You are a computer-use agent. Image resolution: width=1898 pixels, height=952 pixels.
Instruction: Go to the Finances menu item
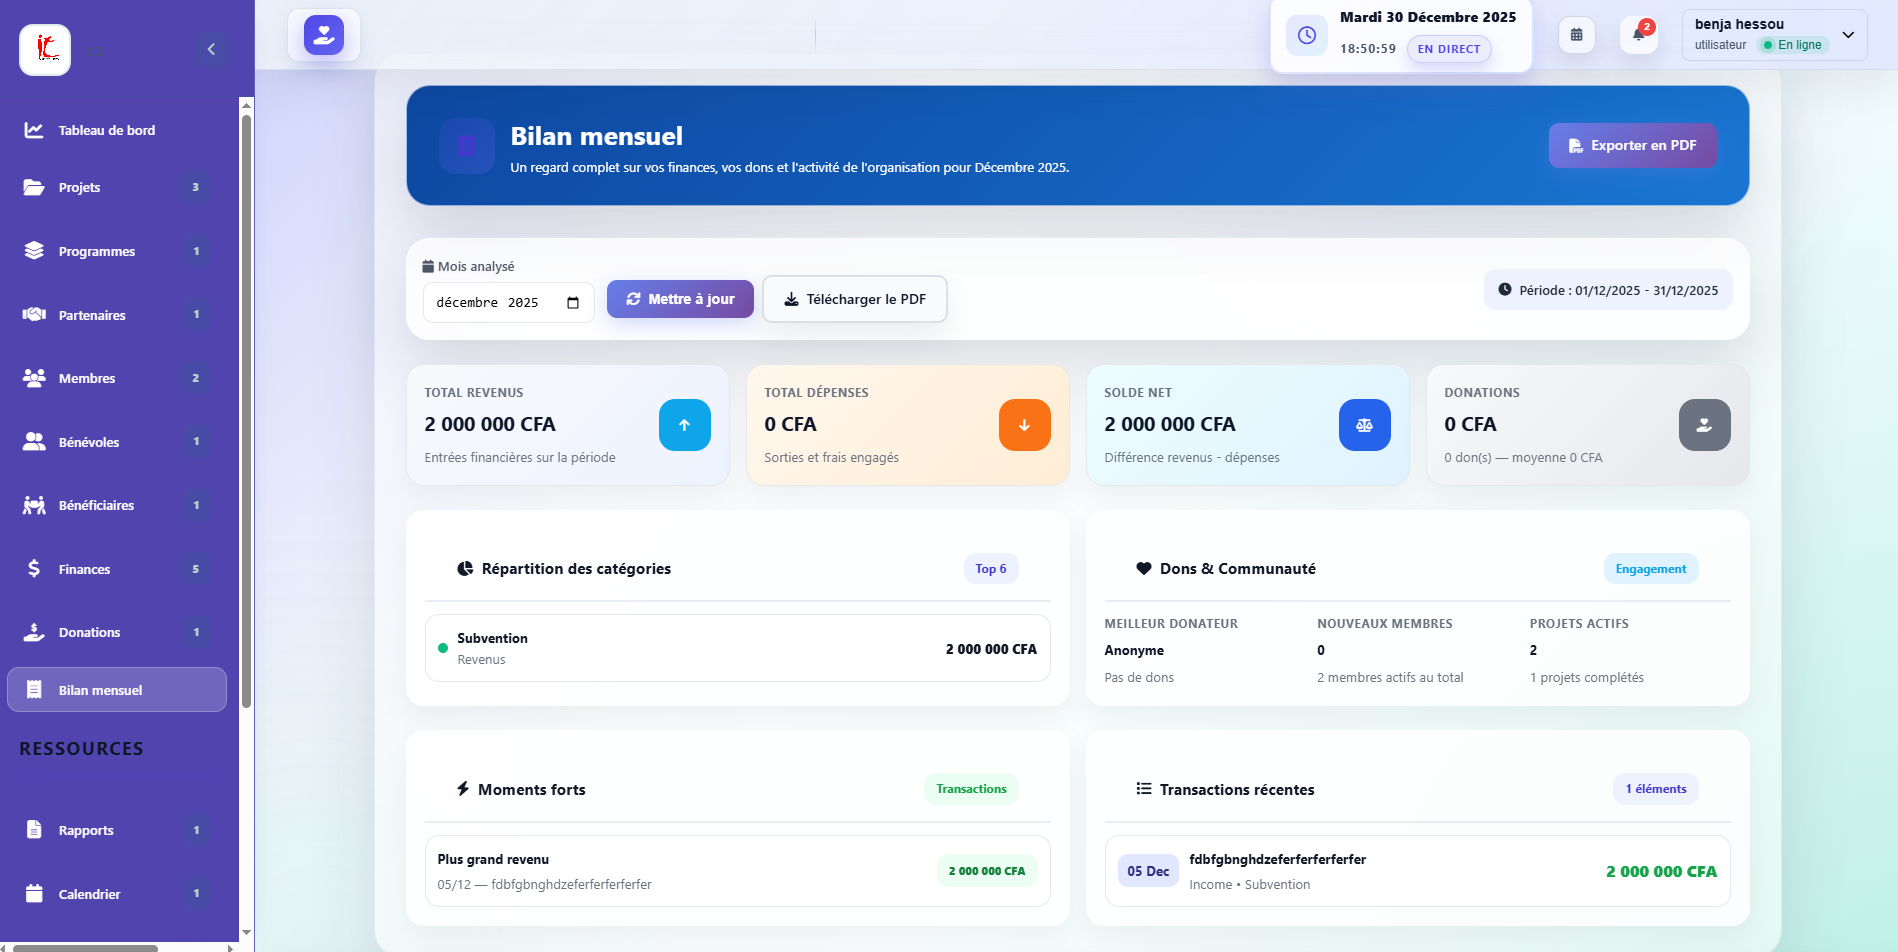point(84,569)
